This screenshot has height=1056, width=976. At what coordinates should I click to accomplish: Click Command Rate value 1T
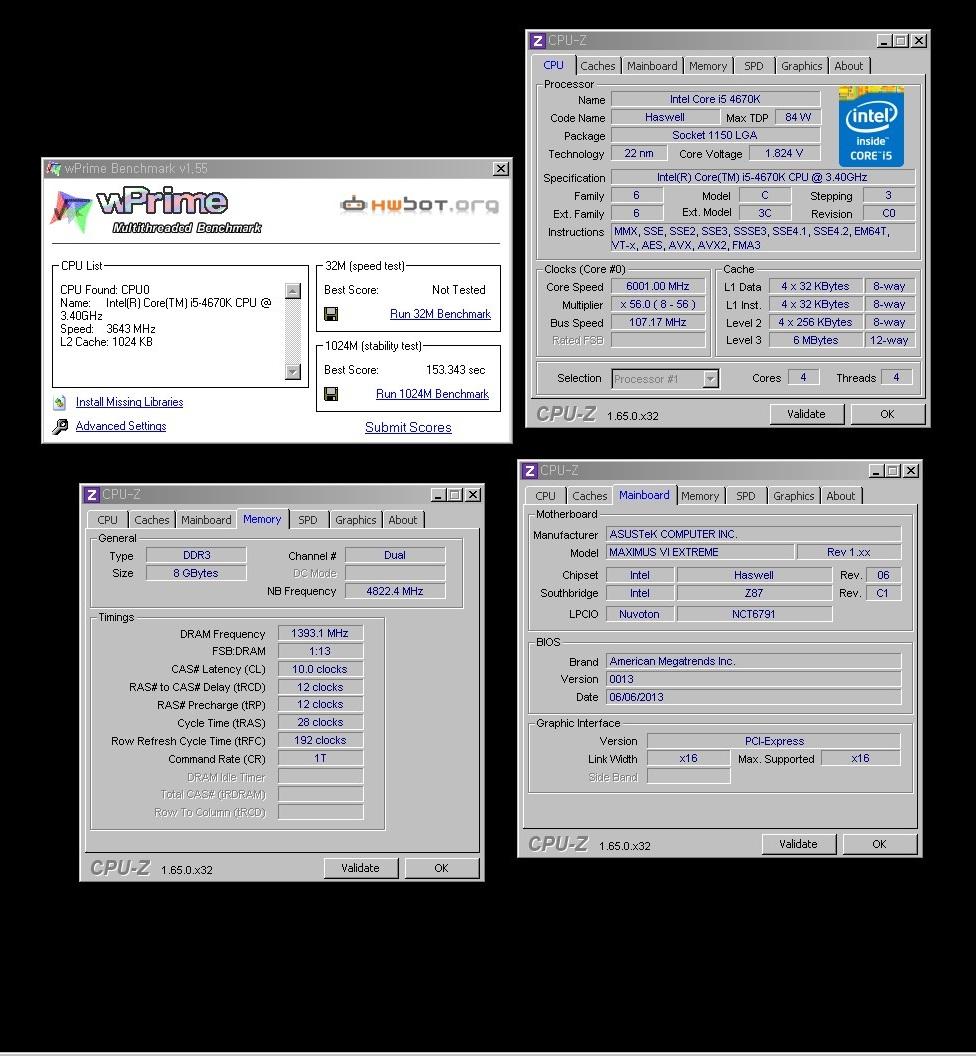point(320,758)
